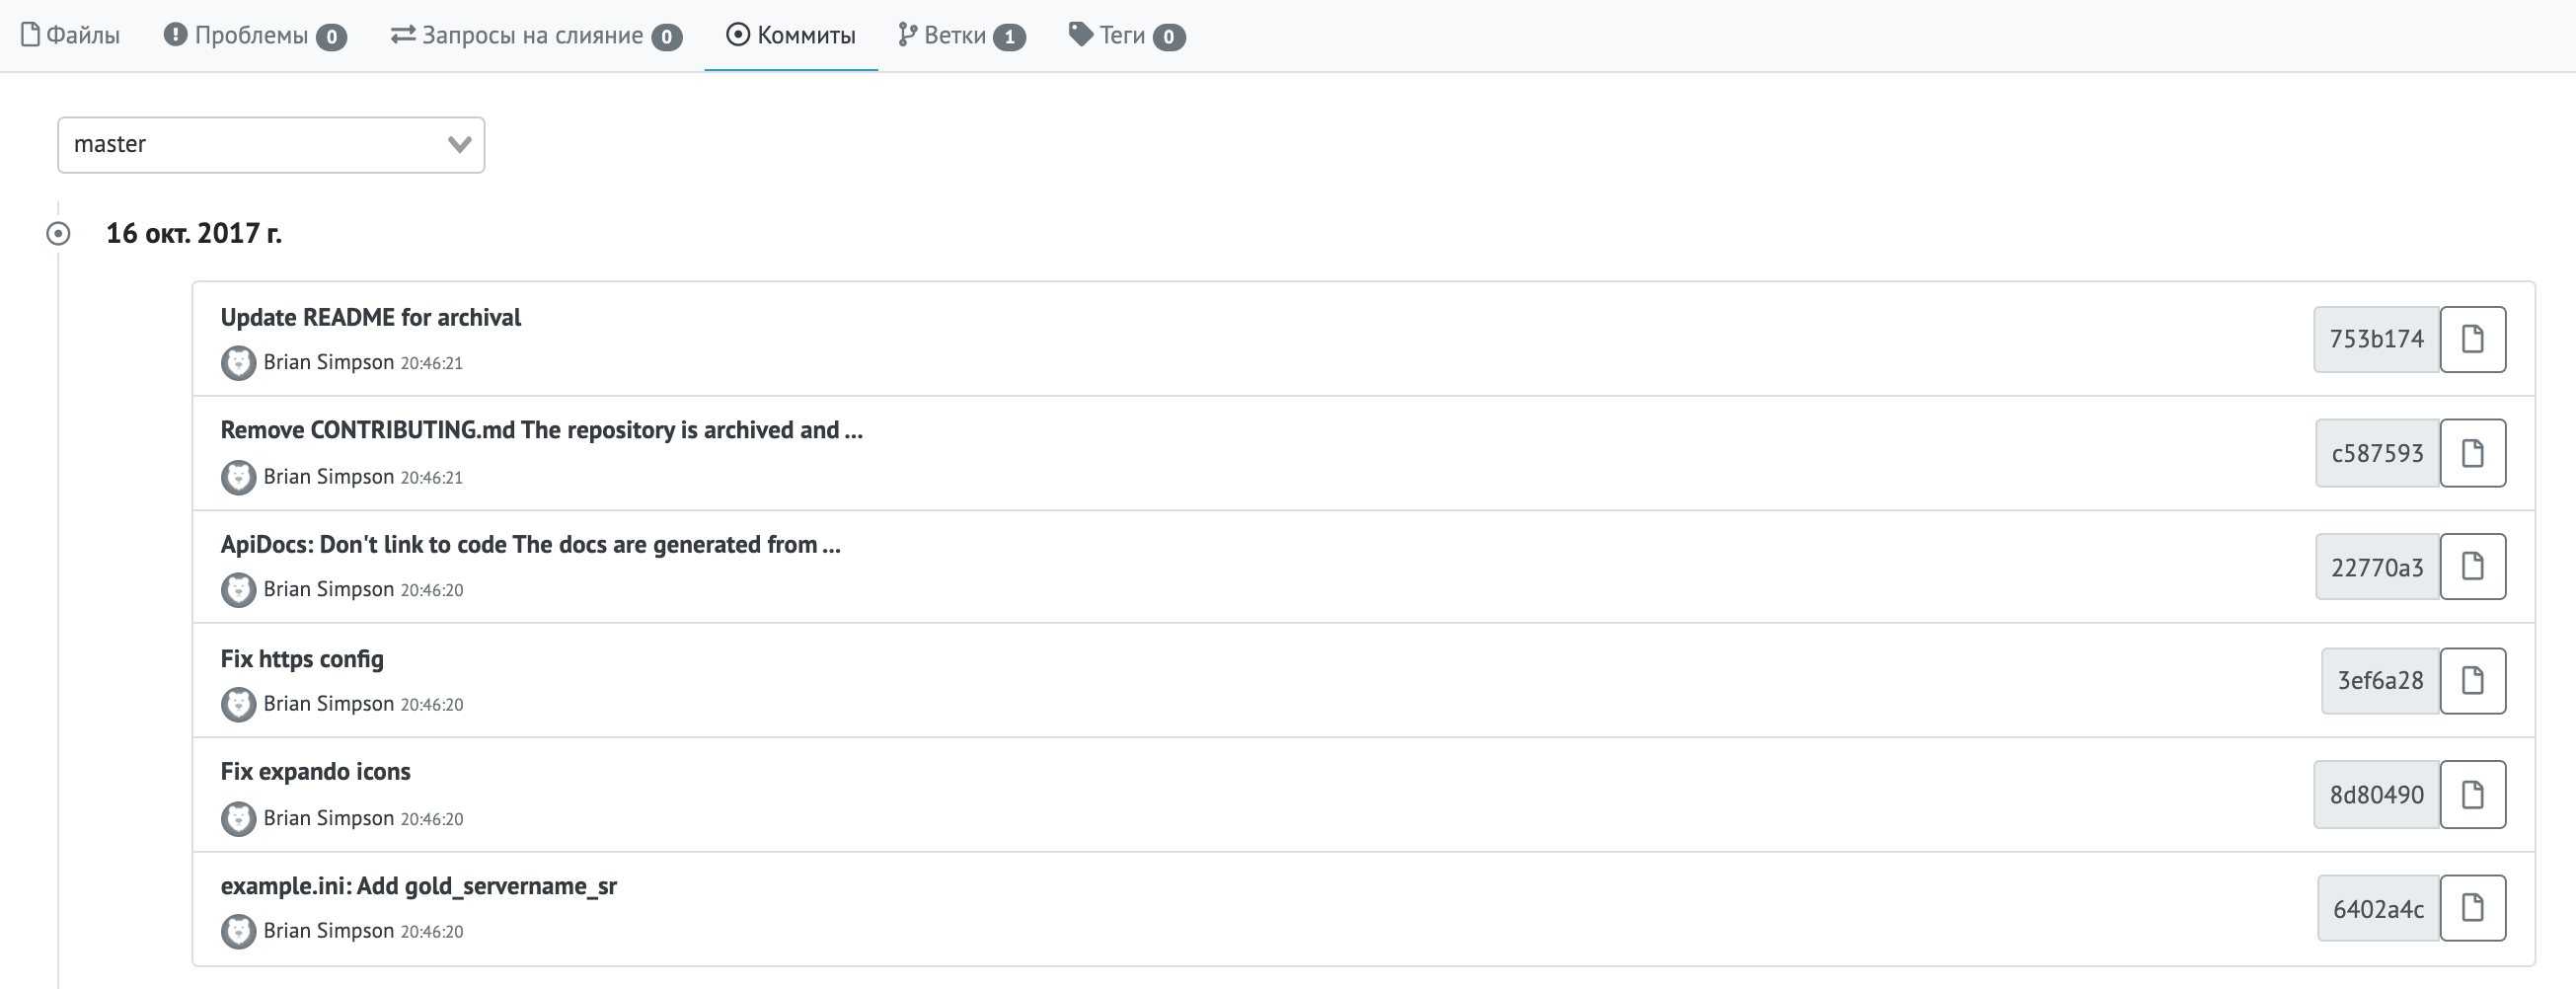Image resolution: width=2576 pixels, height=989 pixels.
Task: Browse files icon for commit 753b174
Action: pyautogui.click(x=2472, y=339)
